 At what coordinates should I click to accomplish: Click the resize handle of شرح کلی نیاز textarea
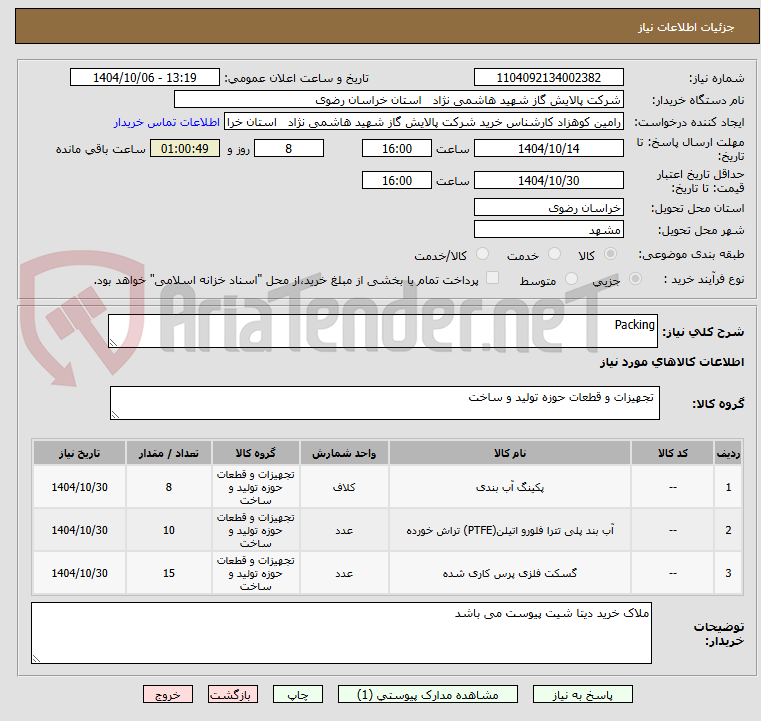click(x=113, y=343)
